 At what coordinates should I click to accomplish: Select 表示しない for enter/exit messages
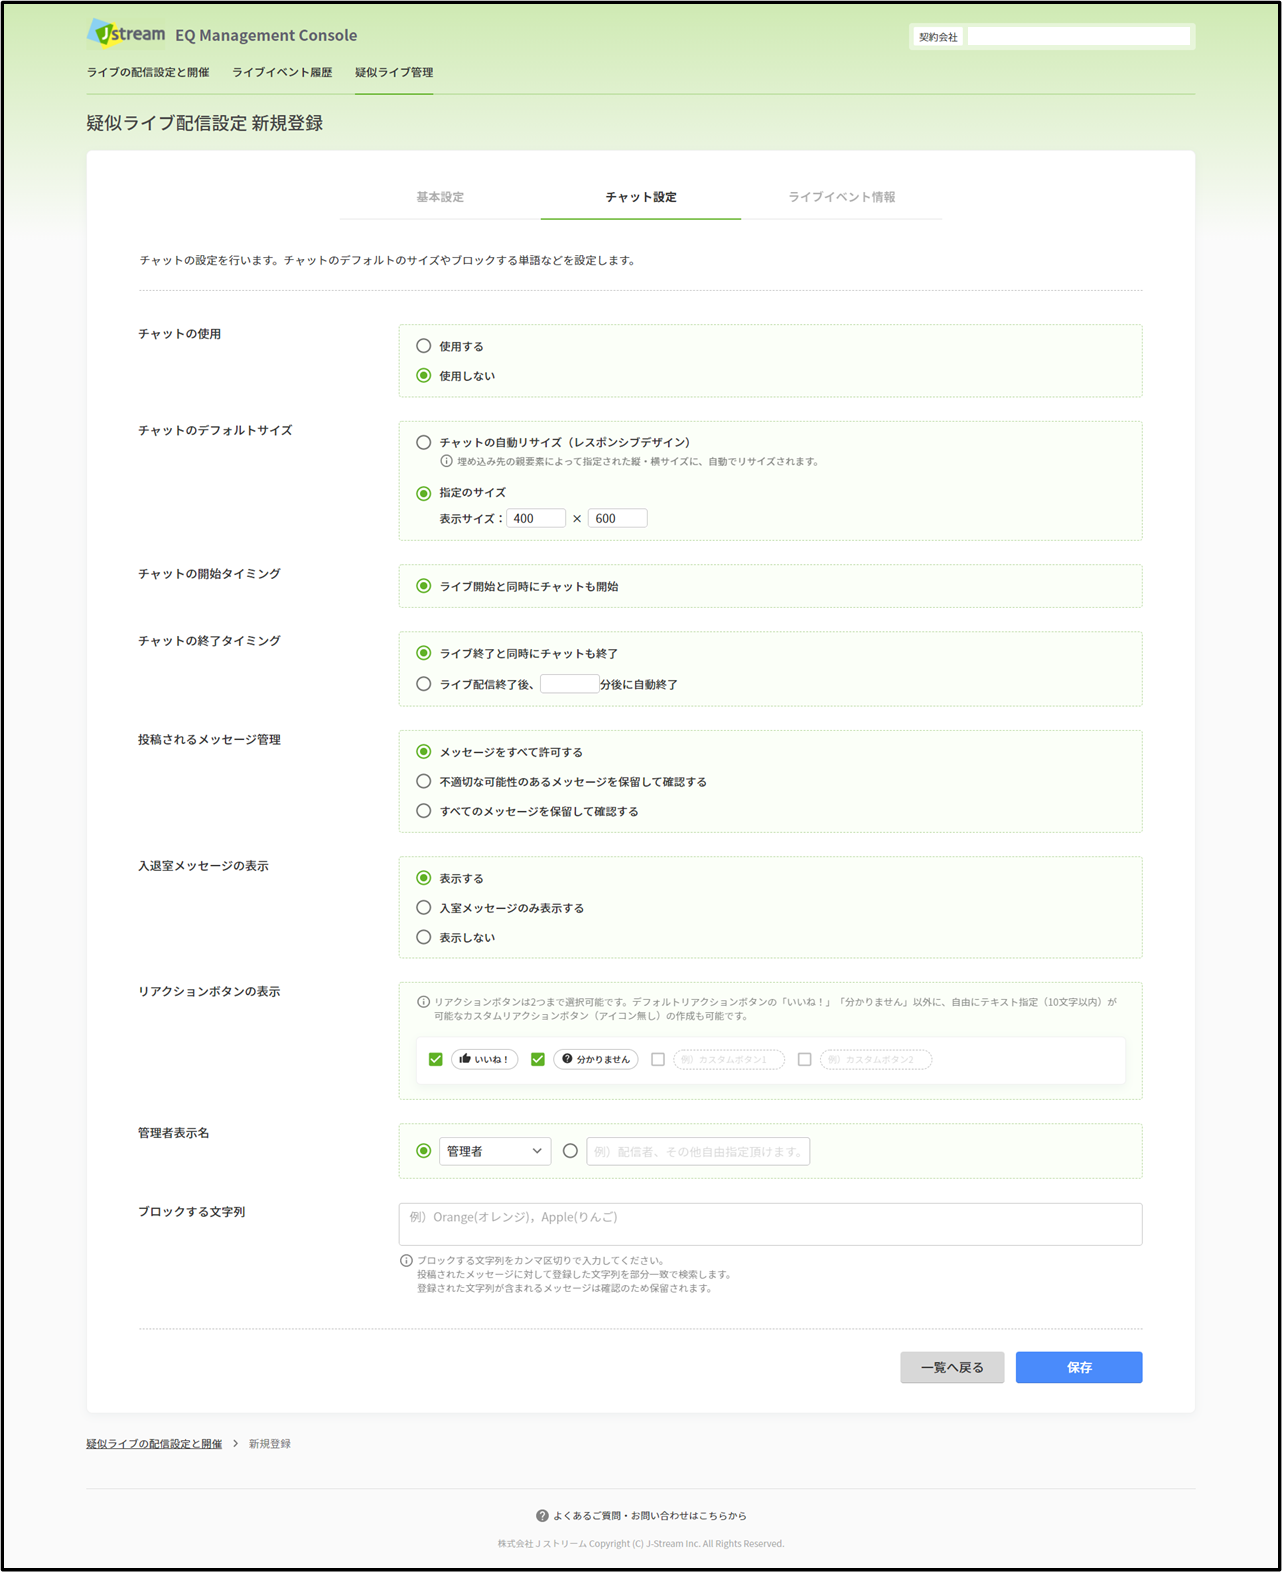[x=424, y=937]
